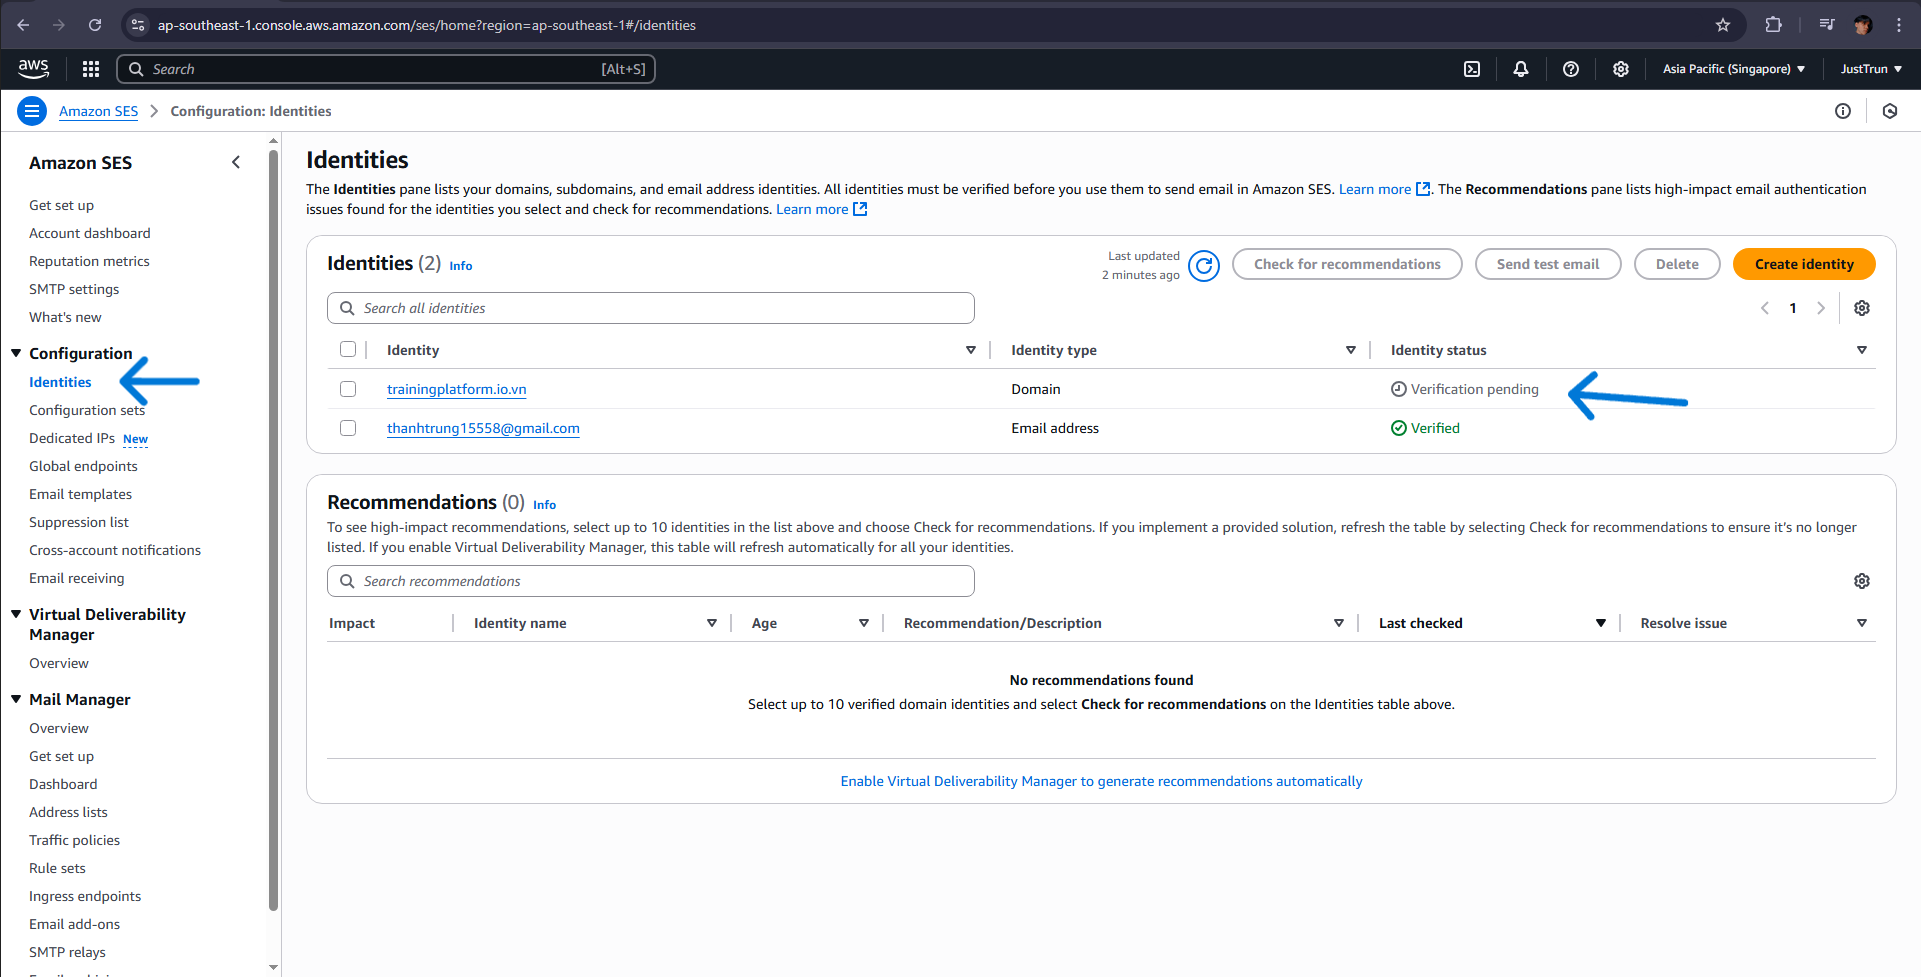This screenshot has width=1921, height=977.
Task: Click the AWS top search box
Action: pyautogui.click(x=386, y=69)
